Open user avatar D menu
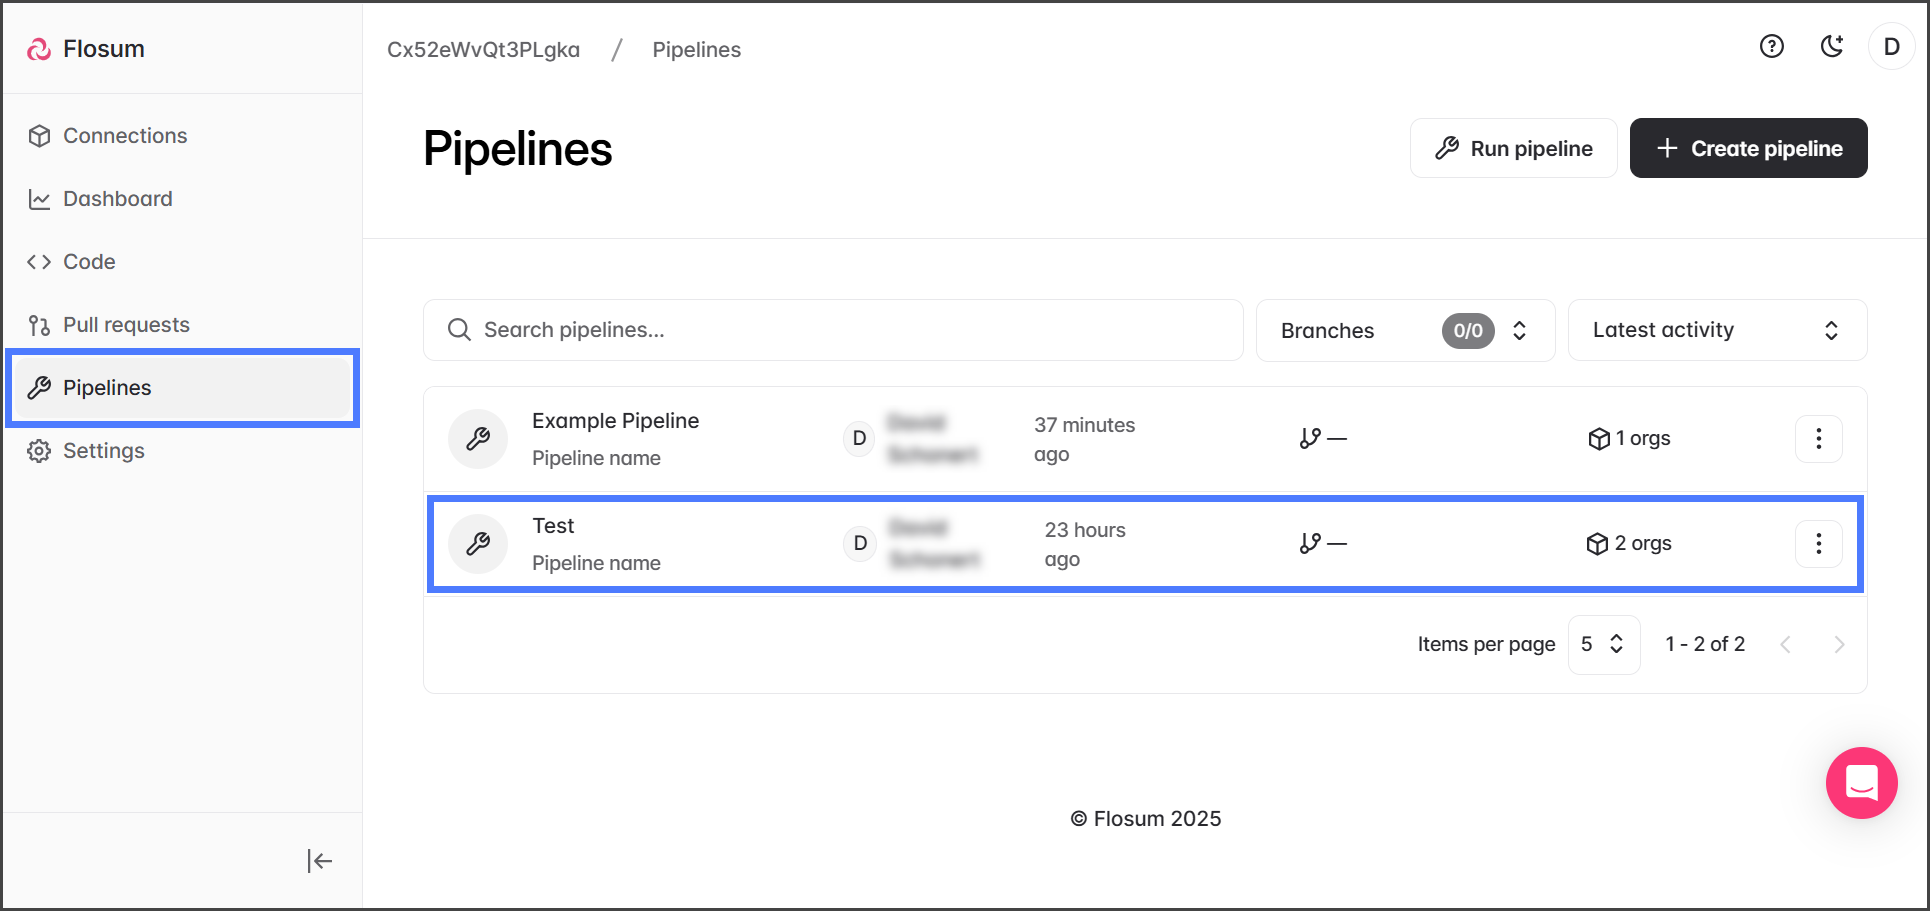Screen dimensions: 1930x911 pyautogui.click(x=1891, y=47)
